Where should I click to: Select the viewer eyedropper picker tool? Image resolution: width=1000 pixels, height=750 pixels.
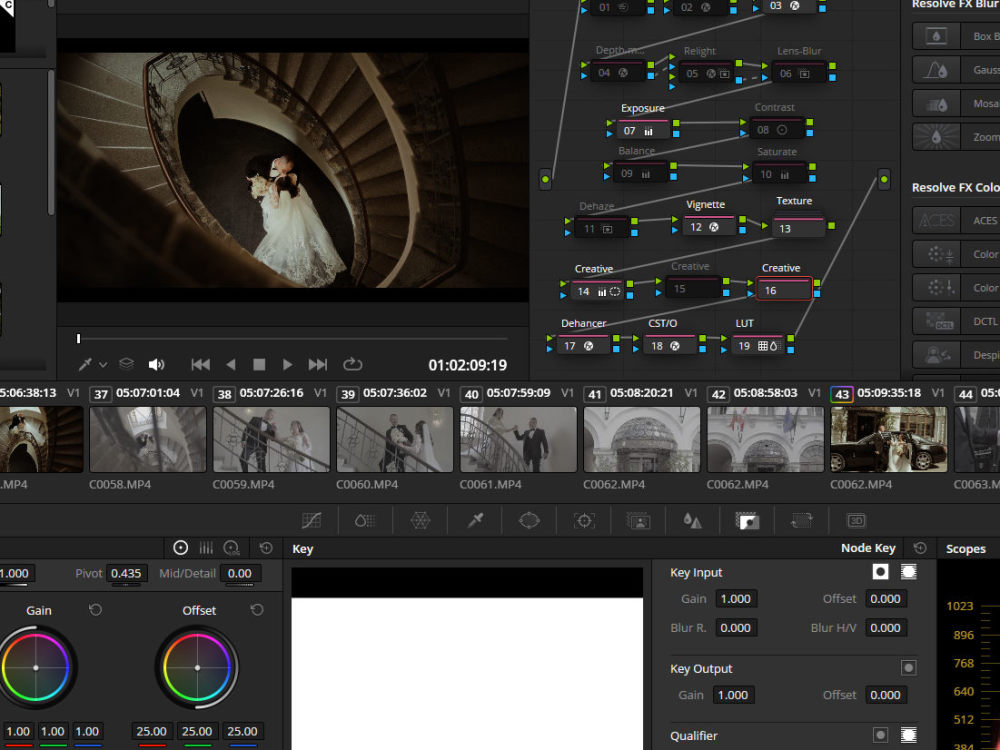coord(84,364)
